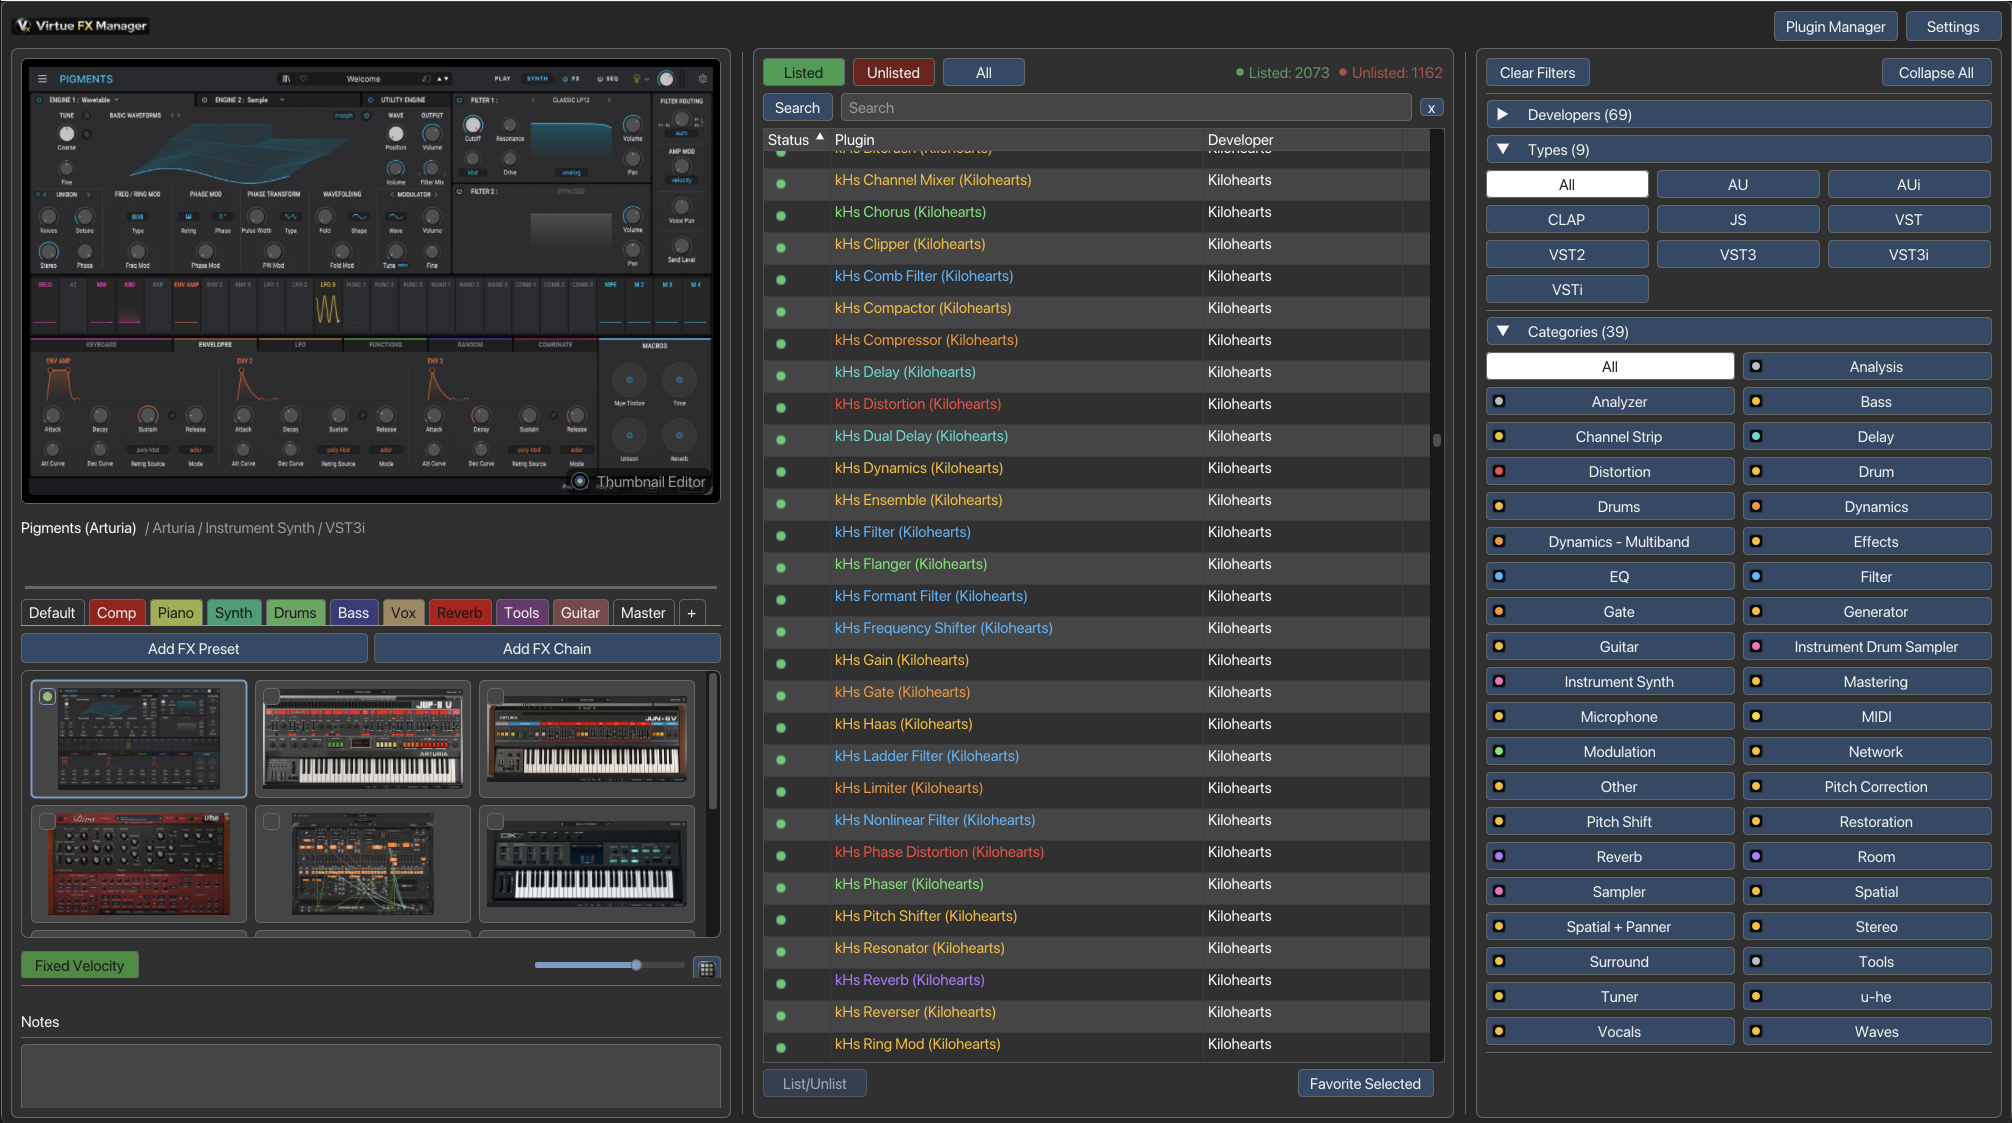
Task: Select kHs Compressor (Kilohearts) row
Action: pyautogui.click(x=1096, y=340)
